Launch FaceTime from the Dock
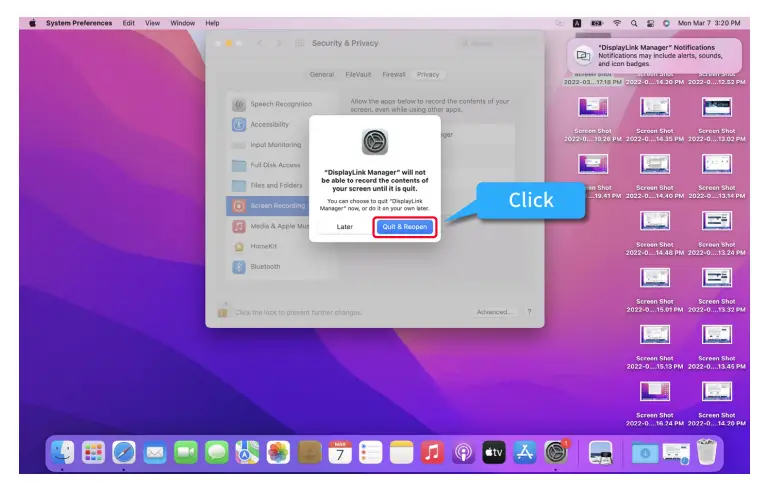This screenshot has height=488, width=758. (x=186, y=452)
